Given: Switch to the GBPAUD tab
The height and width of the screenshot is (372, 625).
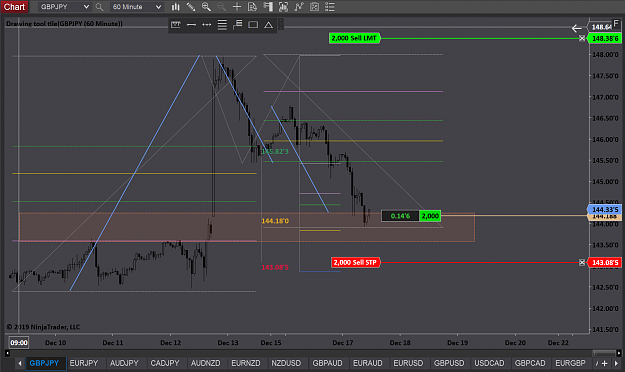Looking at the screenshot, I should (x=327, y=363).
